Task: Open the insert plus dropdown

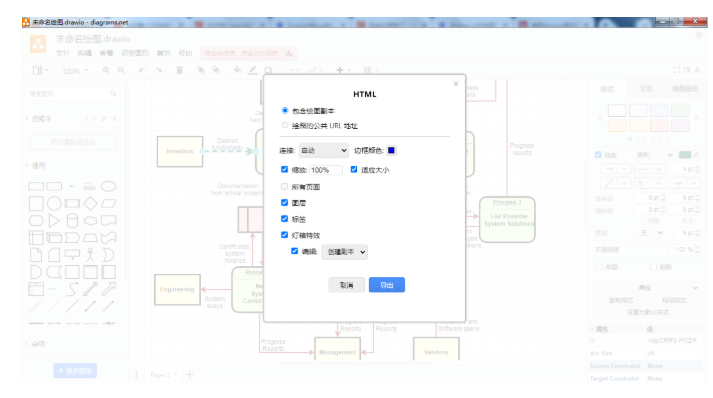Action: click(x=343, y=70)
